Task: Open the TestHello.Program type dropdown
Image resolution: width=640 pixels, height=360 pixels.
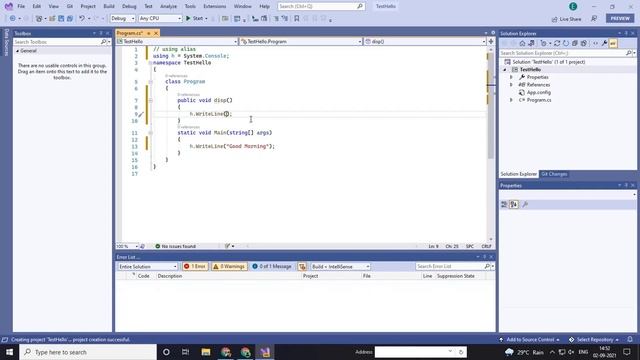Action: (301, 42)
